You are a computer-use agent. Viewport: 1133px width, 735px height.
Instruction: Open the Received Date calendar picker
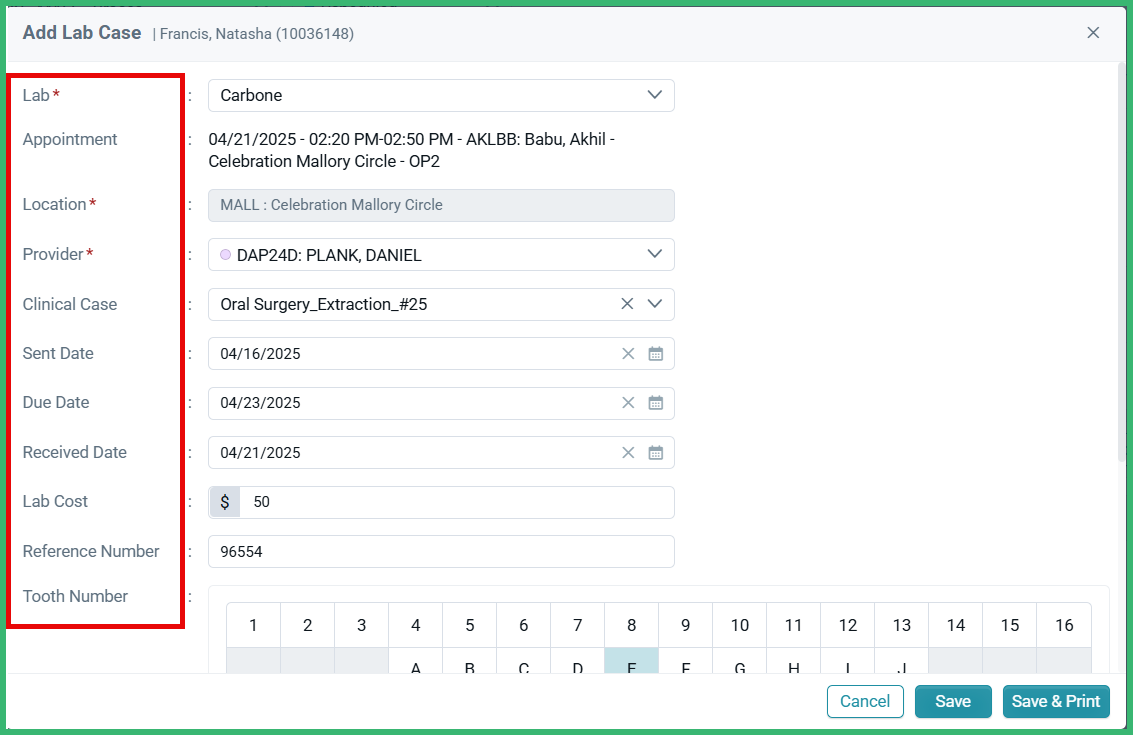(655, 452)
